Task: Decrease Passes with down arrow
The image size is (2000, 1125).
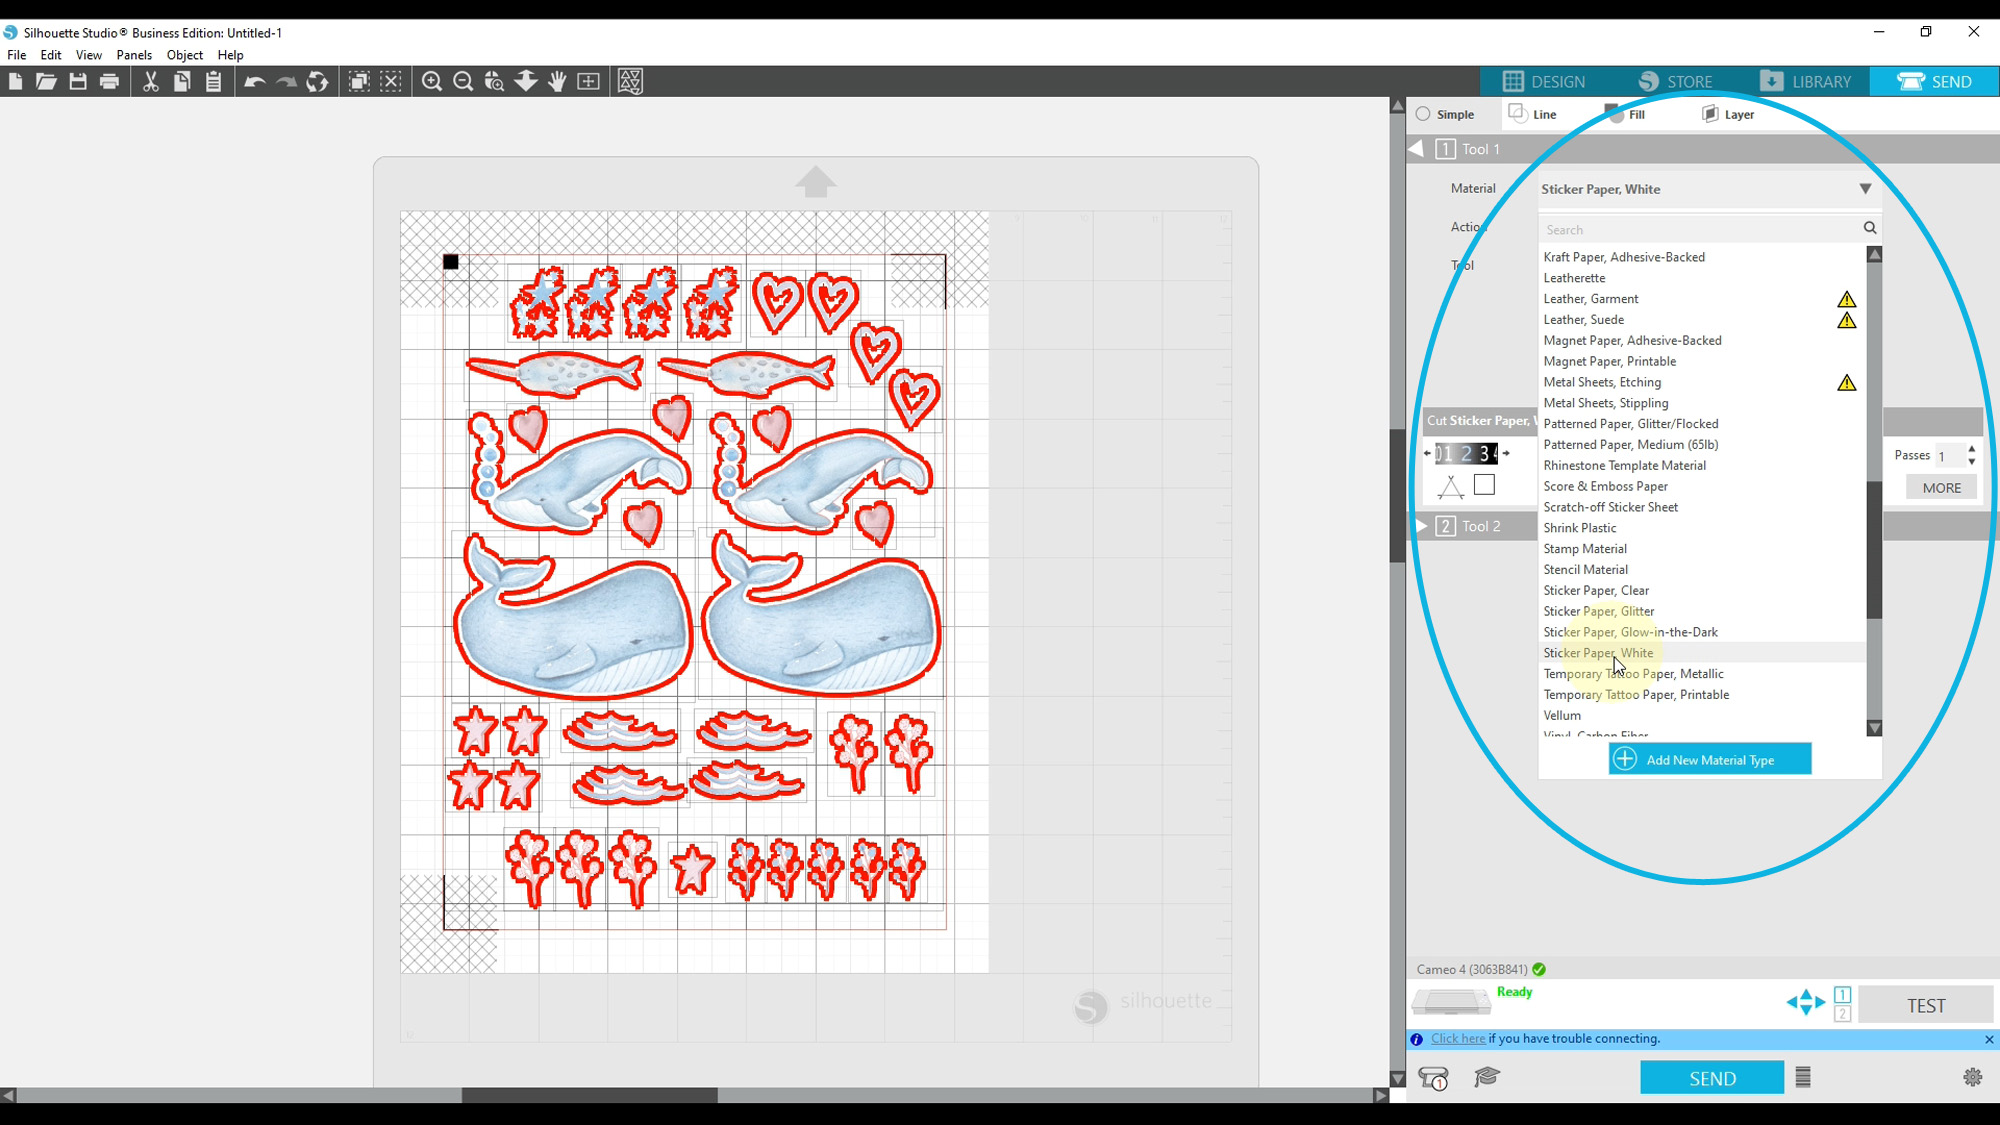Action: click(1971, 461)
